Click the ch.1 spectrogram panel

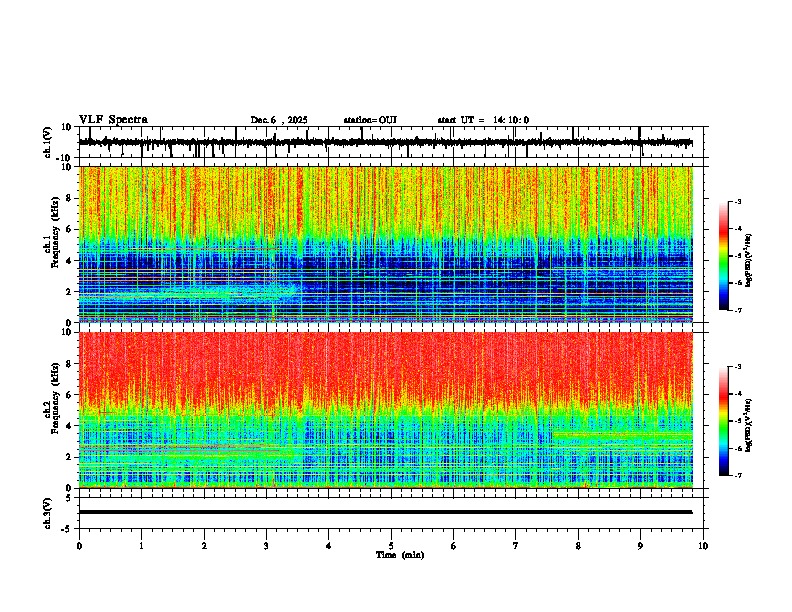[386, 244]
